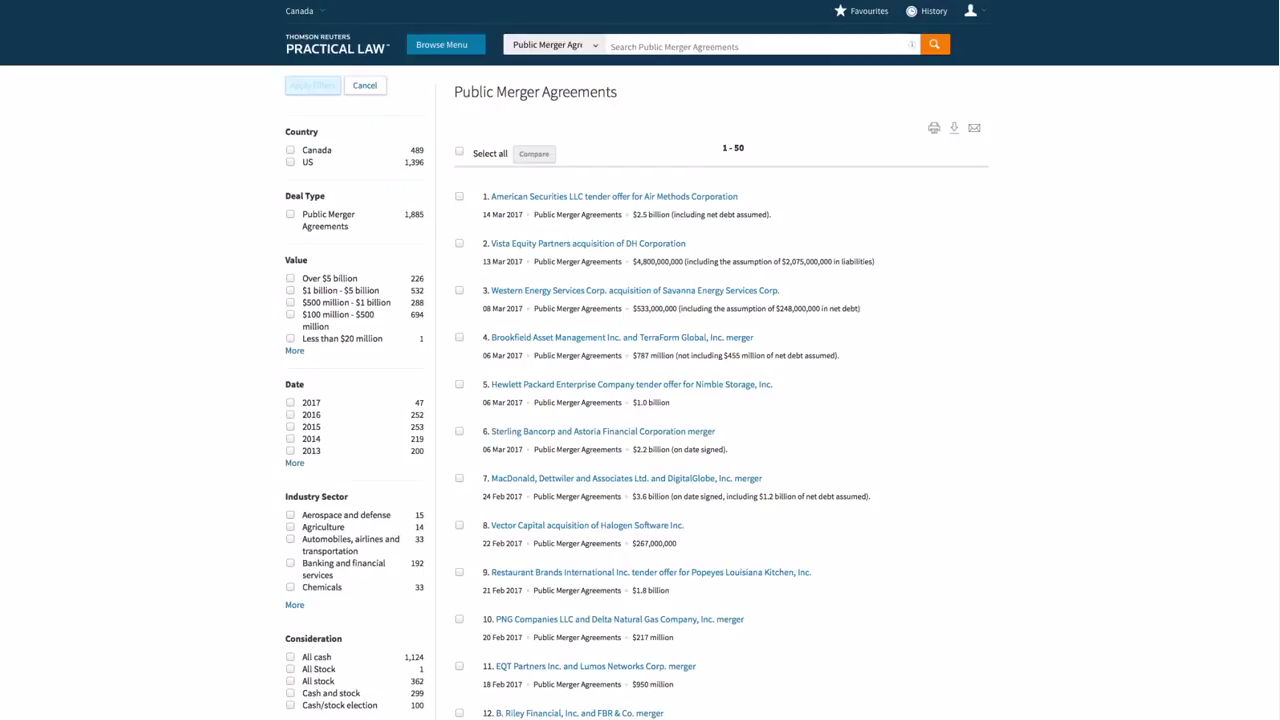
Task: Tick the Canada country checkbox
Action: tap(290, 150)
